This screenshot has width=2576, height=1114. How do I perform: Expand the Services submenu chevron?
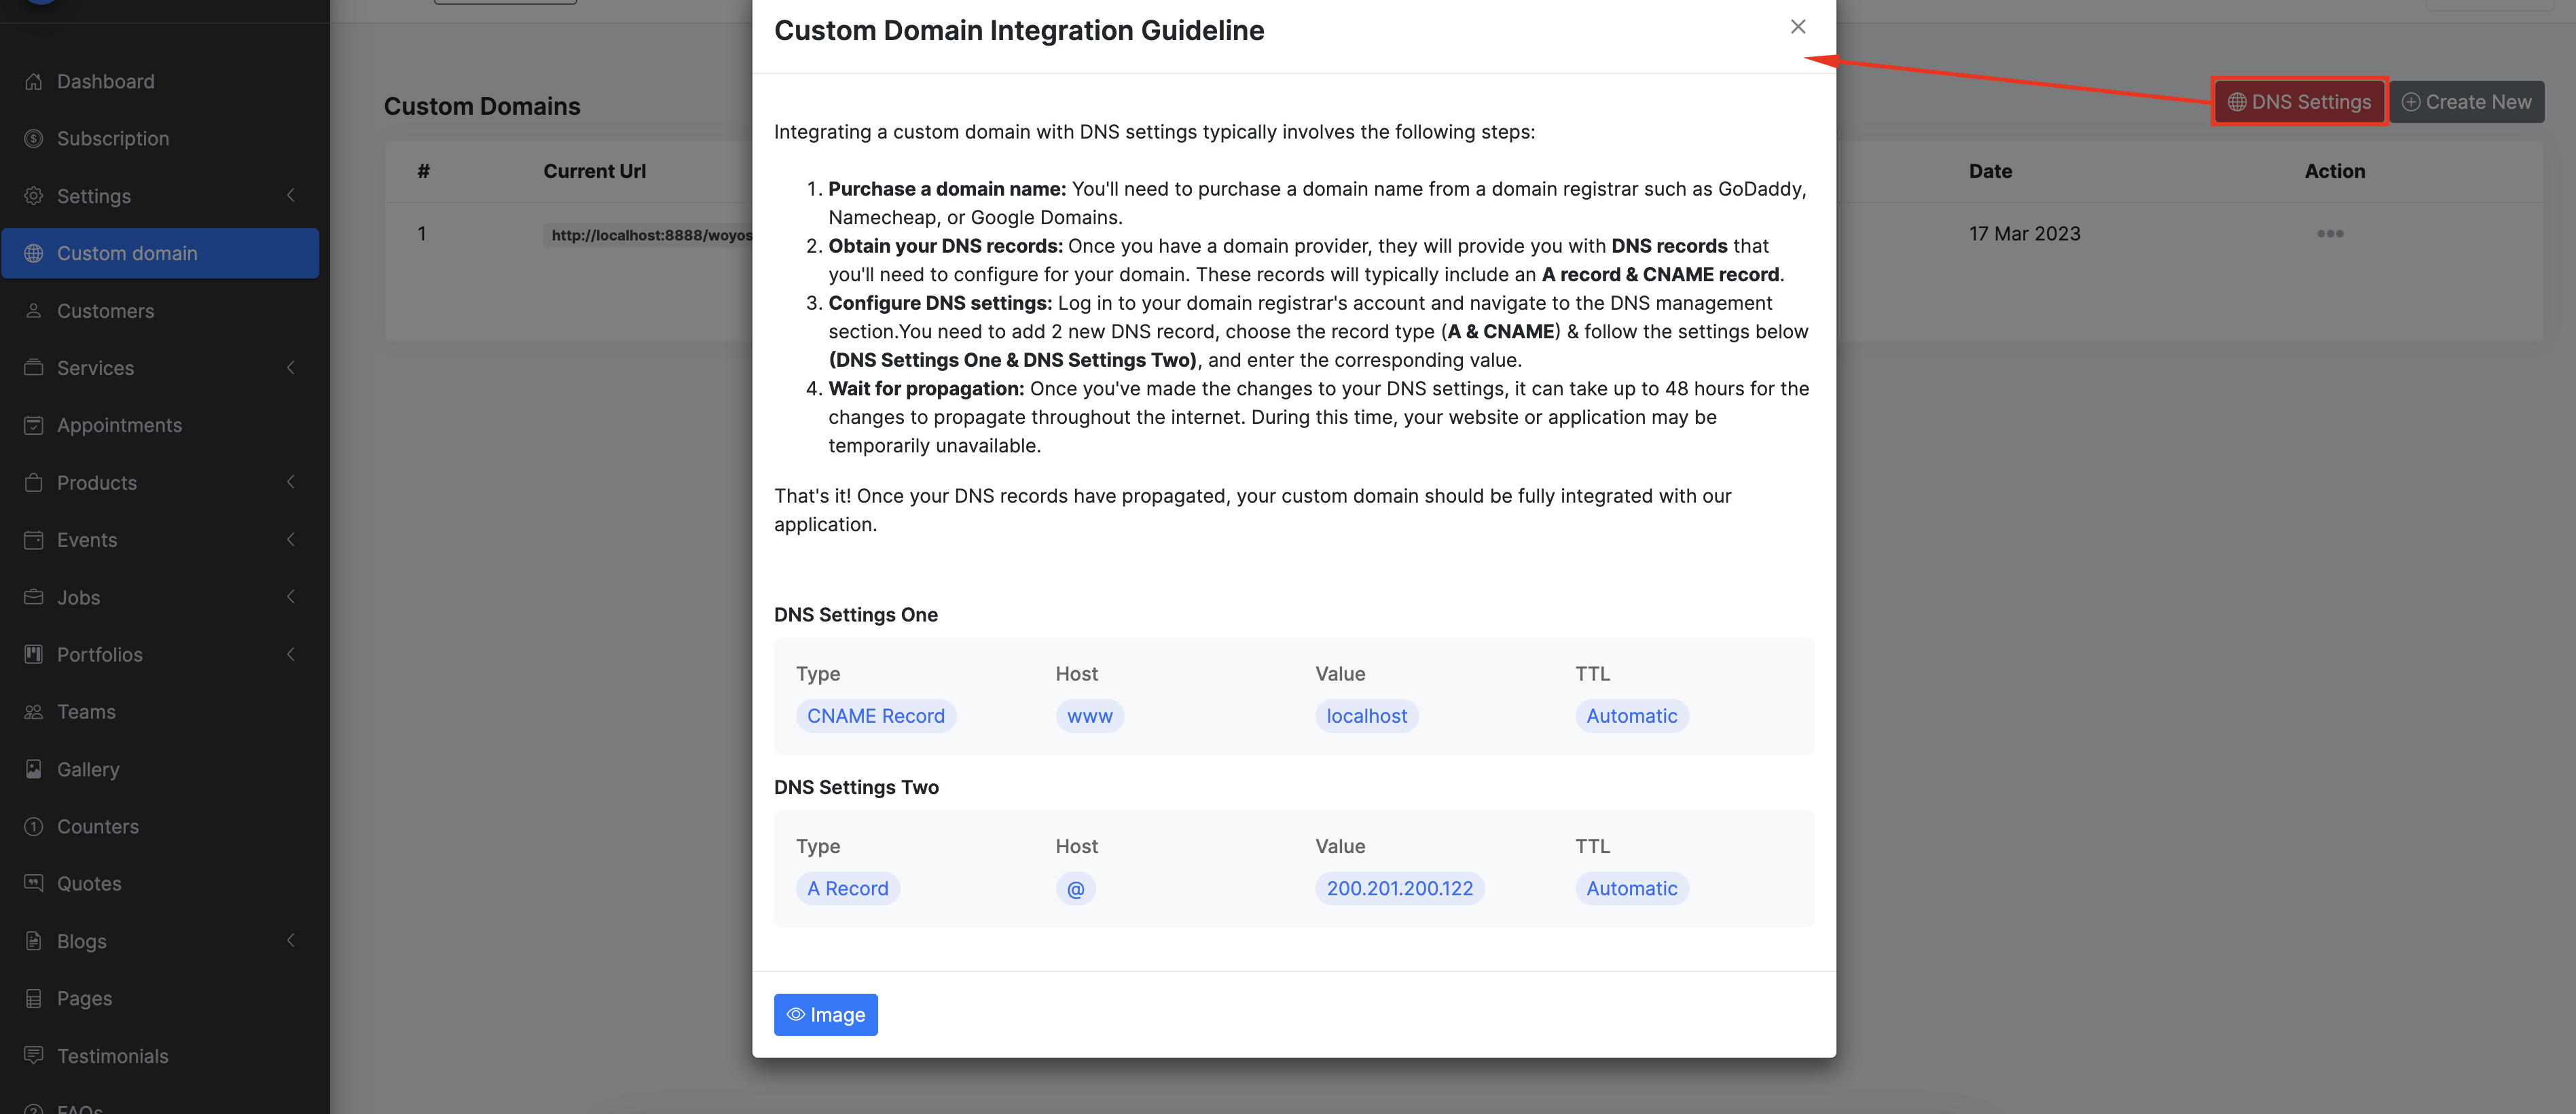pos(291,367)
